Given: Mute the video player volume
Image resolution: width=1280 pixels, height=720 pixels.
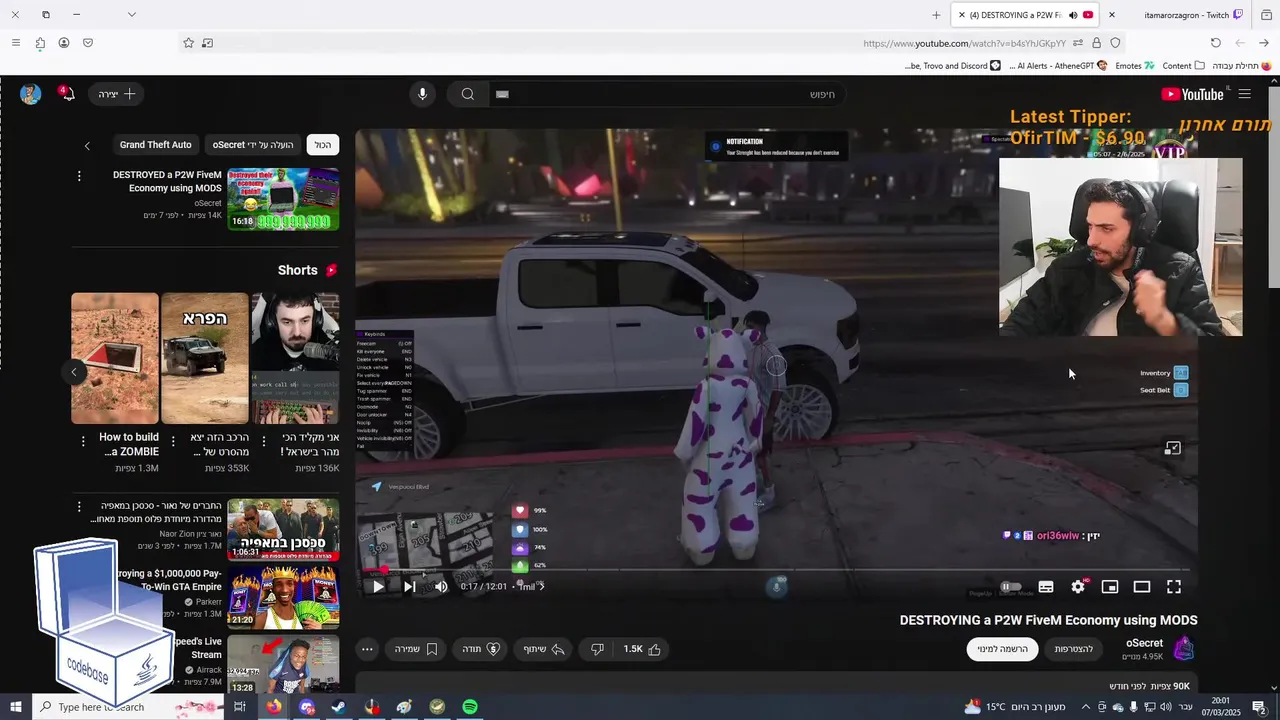Looking at the screenshot, I should click(441, 587).
